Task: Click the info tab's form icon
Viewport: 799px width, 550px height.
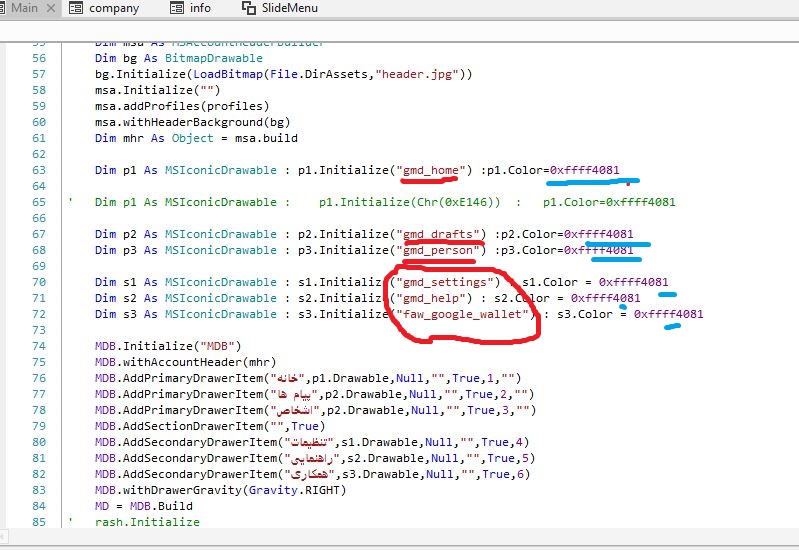Action: pos(177,8)
